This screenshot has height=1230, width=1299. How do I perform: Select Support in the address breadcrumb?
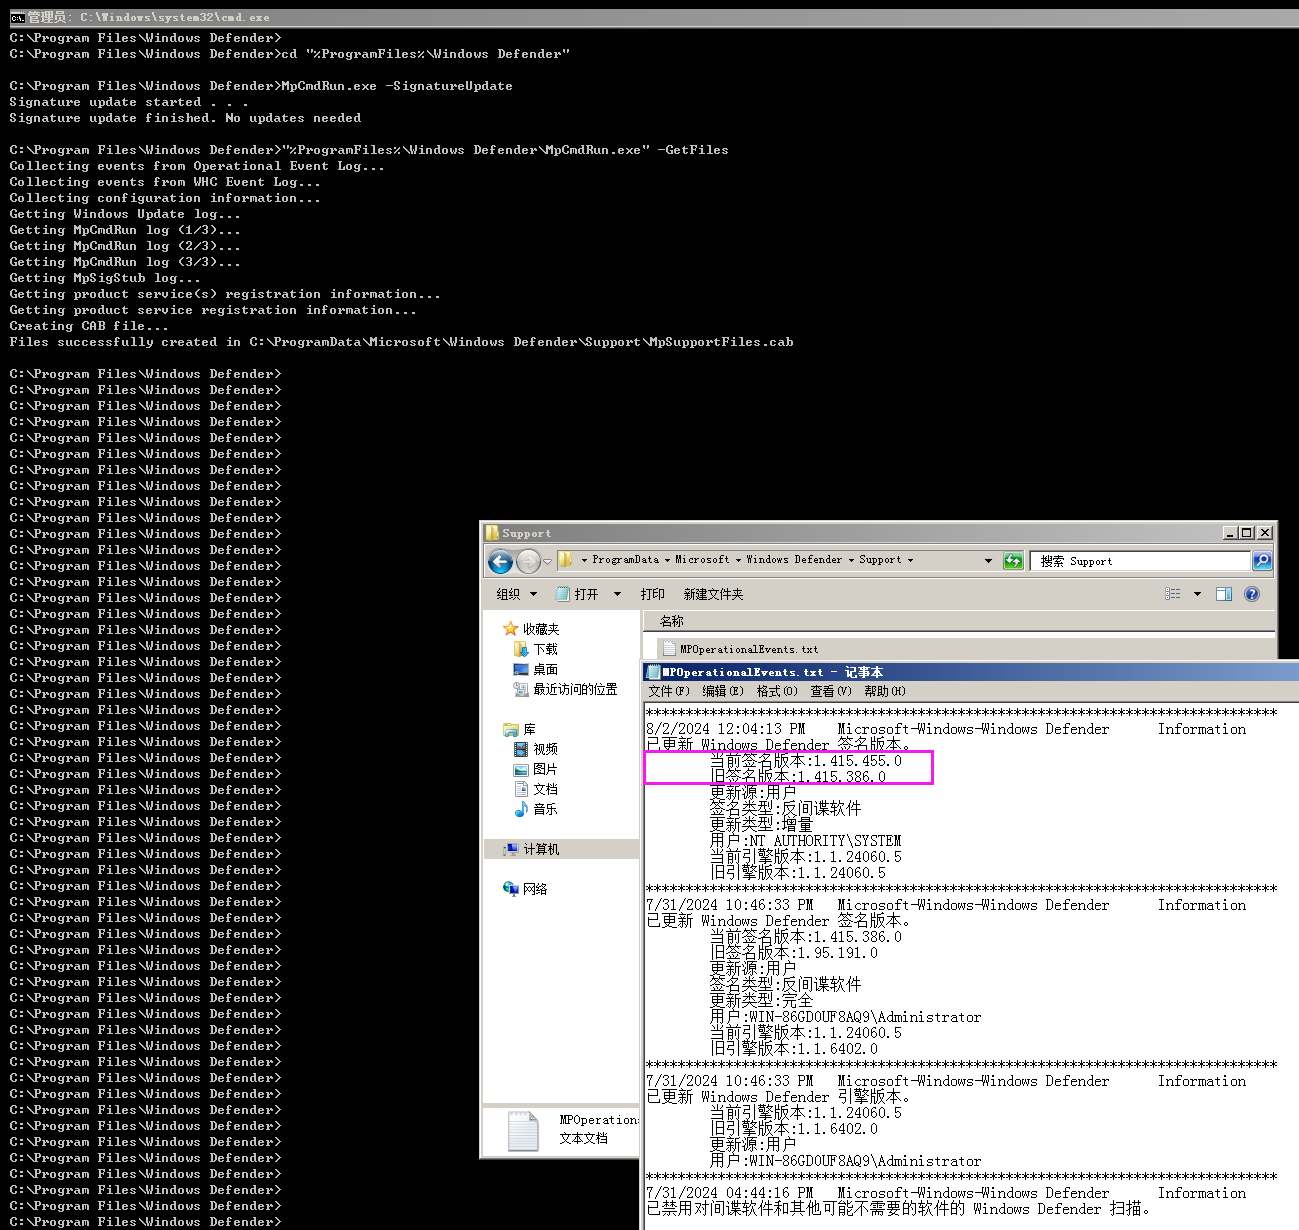(880, 560)
